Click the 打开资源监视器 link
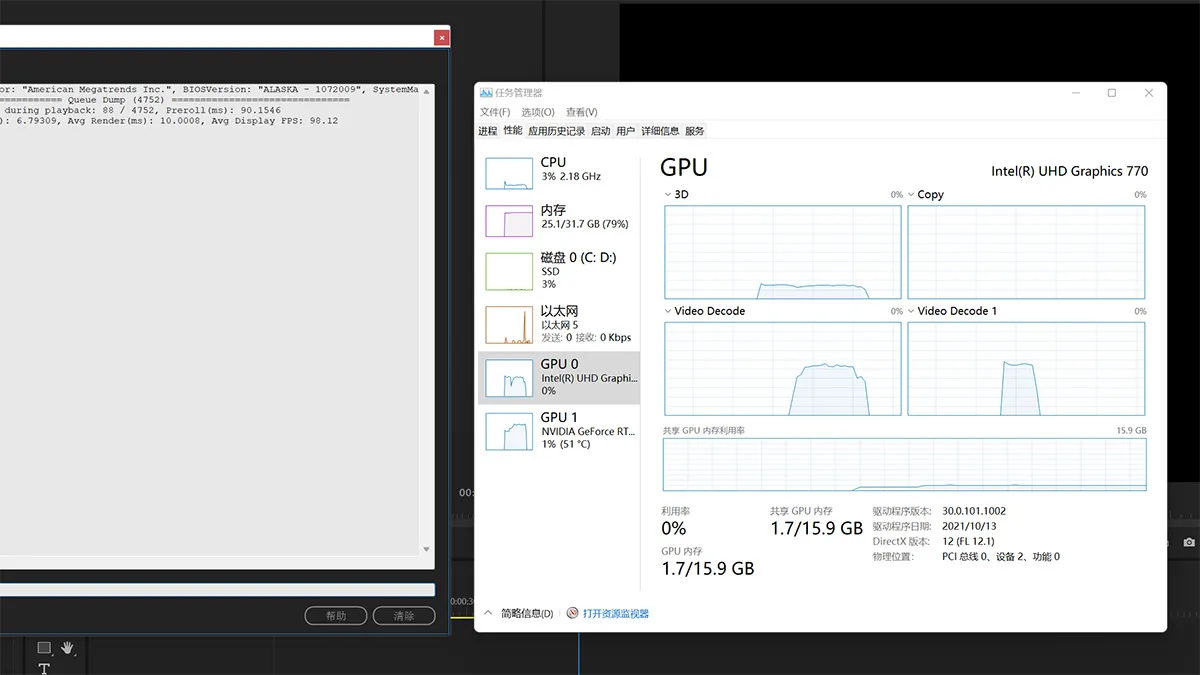Image resolution: width=1200 pixels, height=675 pixels. click(x=616, y=613)
